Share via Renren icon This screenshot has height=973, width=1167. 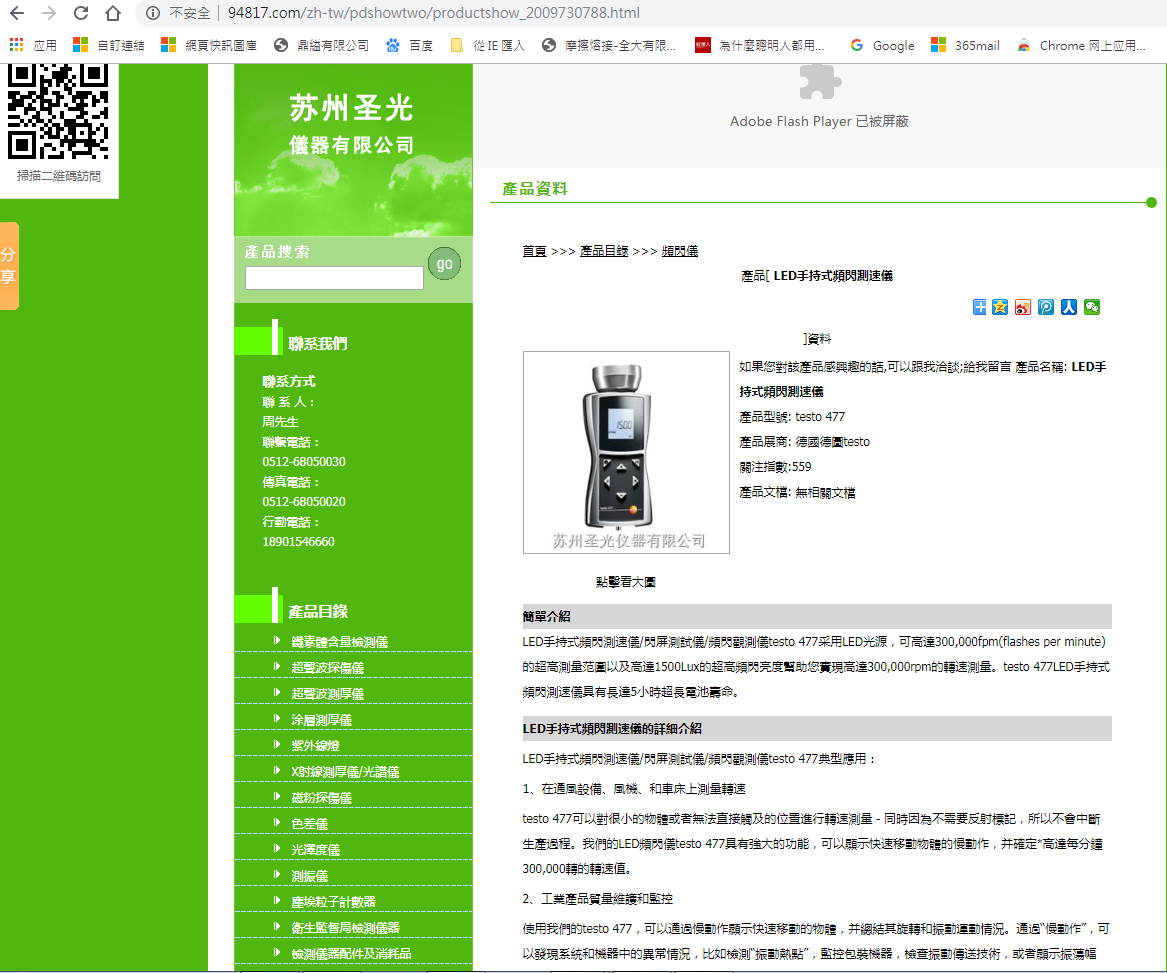pyautogui.click(x=1069, y=307)
